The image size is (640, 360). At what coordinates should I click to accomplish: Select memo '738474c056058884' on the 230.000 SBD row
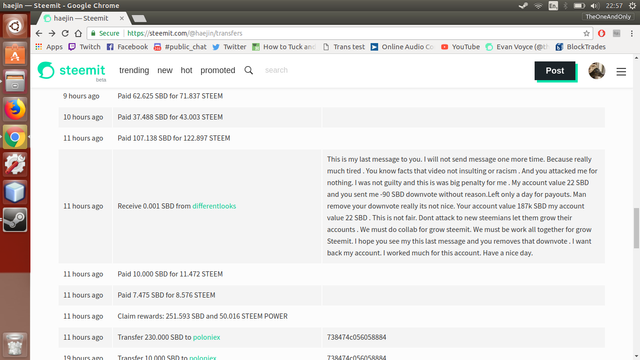click(356, 338)
